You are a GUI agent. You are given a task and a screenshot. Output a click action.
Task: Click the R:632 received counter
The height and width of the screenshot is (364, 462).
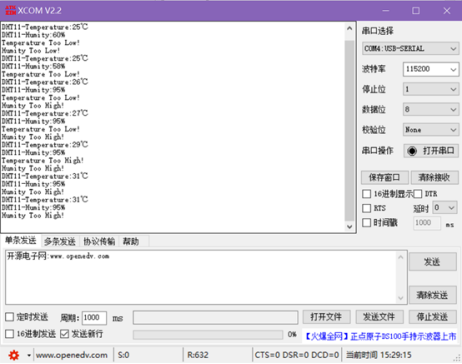(x=198, y=355)
